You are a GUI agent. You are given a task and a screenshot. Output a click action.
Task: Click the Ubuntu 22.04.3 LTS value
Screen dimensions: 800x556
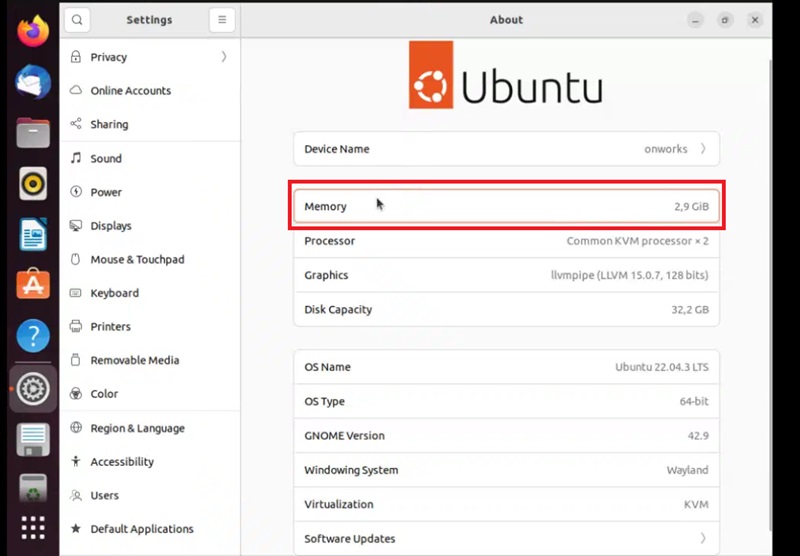[662, 367]
